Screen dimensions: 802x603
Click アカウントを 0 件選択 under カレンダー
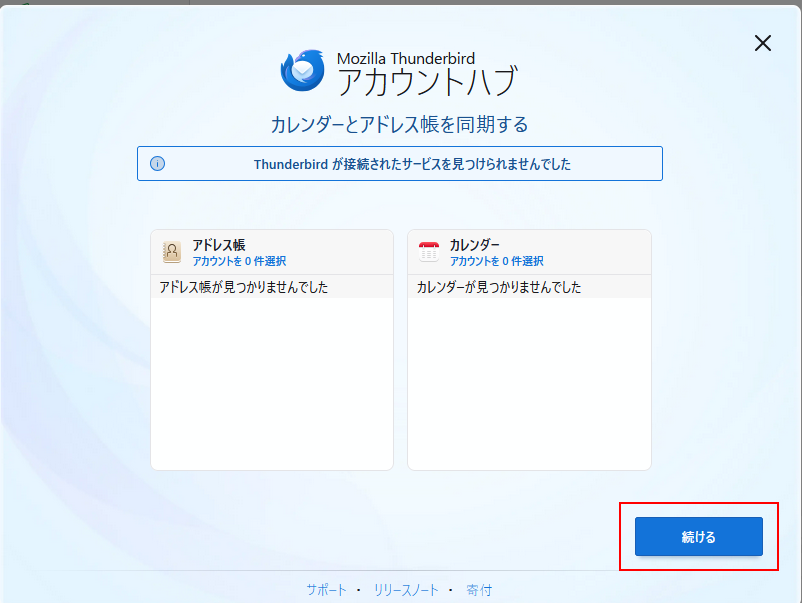(496, 261)
